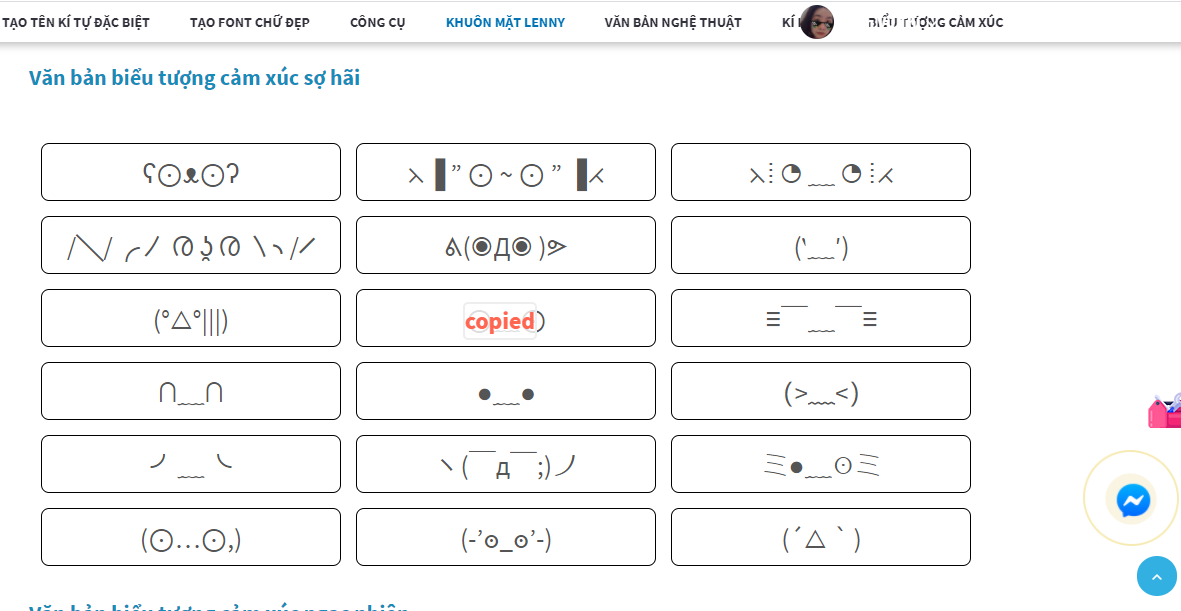Copy the (°△°|||) emoticon
Screen dimensions: 1181x611
(191, 318)
